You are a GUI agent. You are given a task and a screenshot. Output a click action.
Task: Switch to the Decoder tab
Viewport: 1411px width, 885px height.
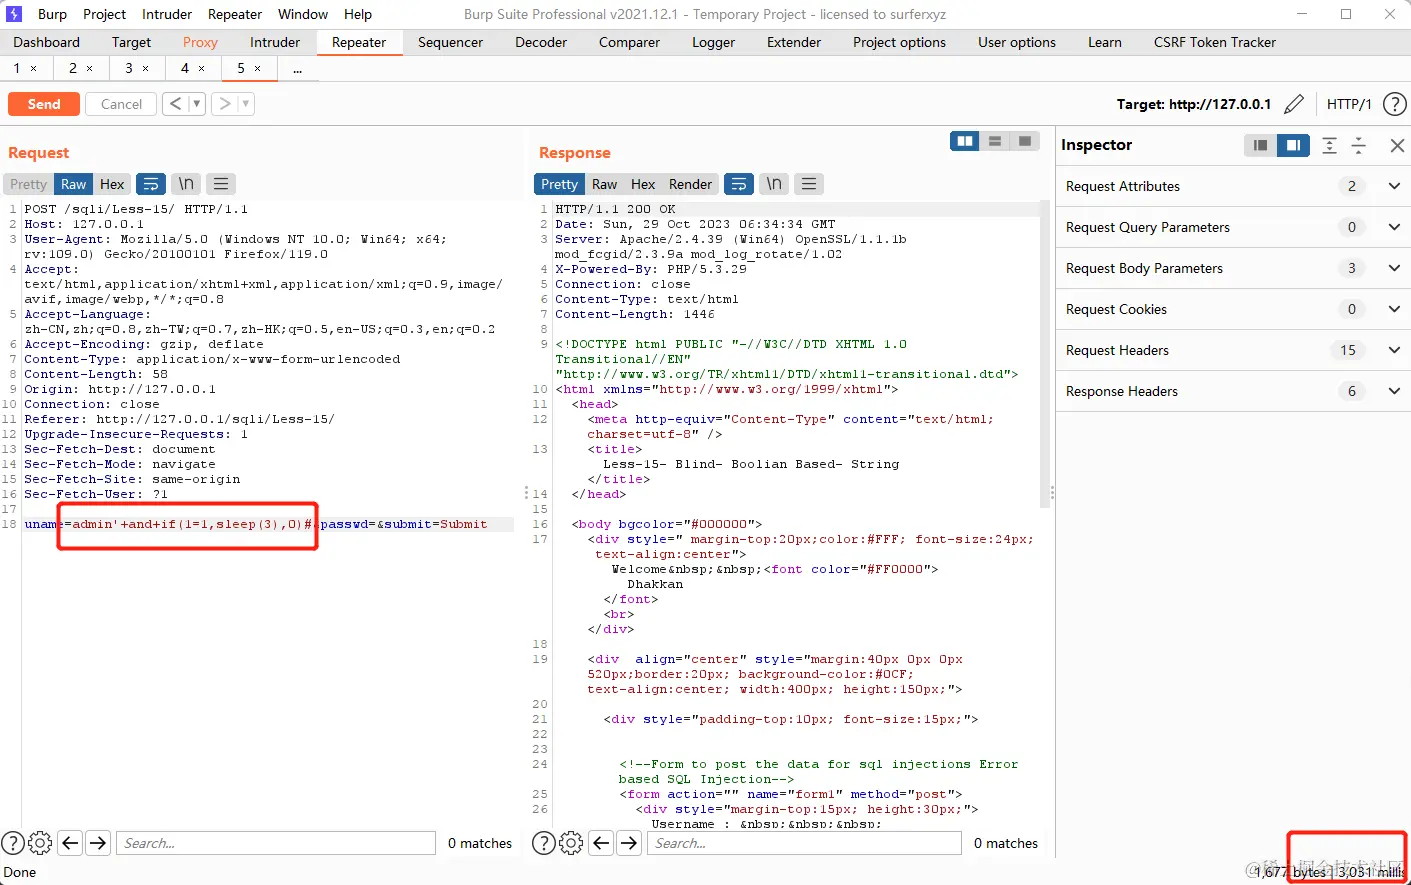point(541,42)
